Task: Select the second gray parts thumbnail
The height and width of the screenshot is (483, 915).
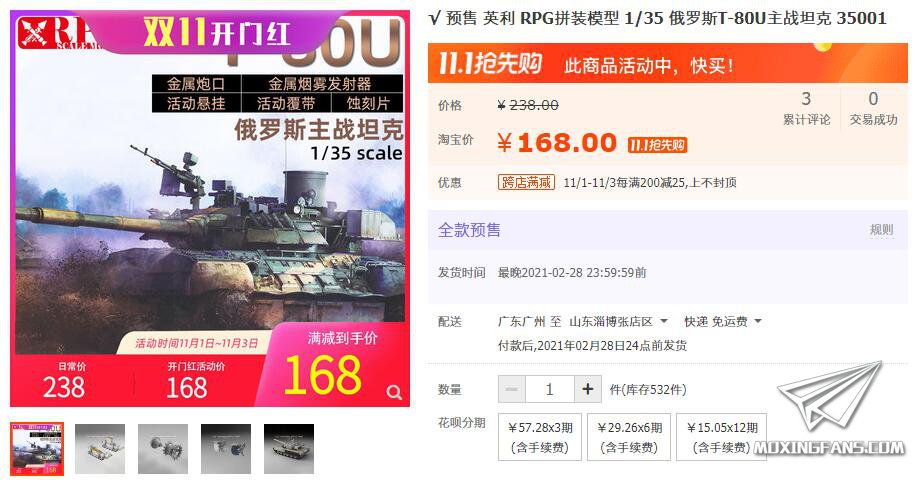Action: (x=100, y=449)
